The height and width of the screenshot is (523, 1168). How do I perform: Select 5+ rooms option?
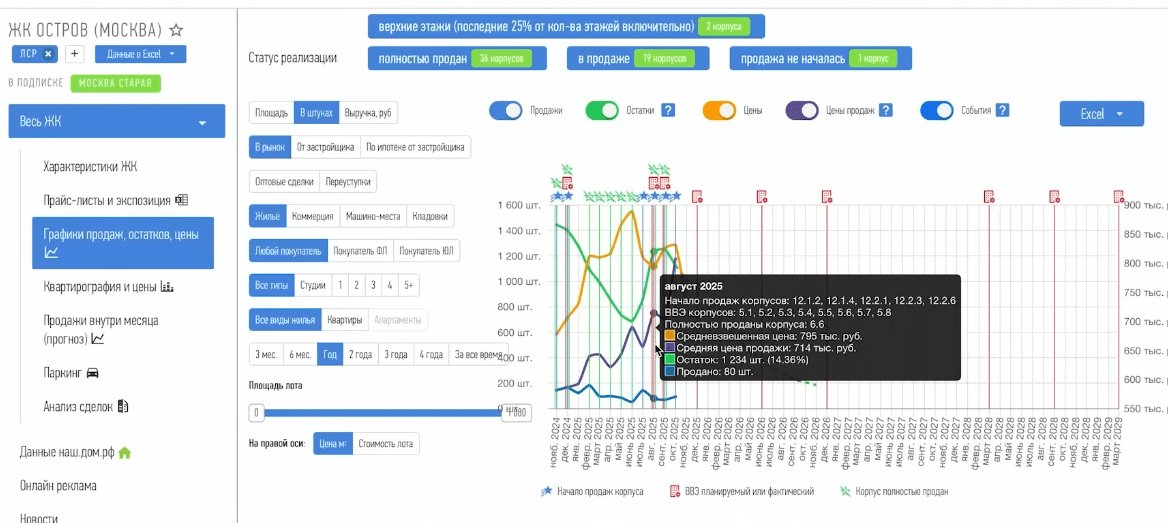pos(409,285)
